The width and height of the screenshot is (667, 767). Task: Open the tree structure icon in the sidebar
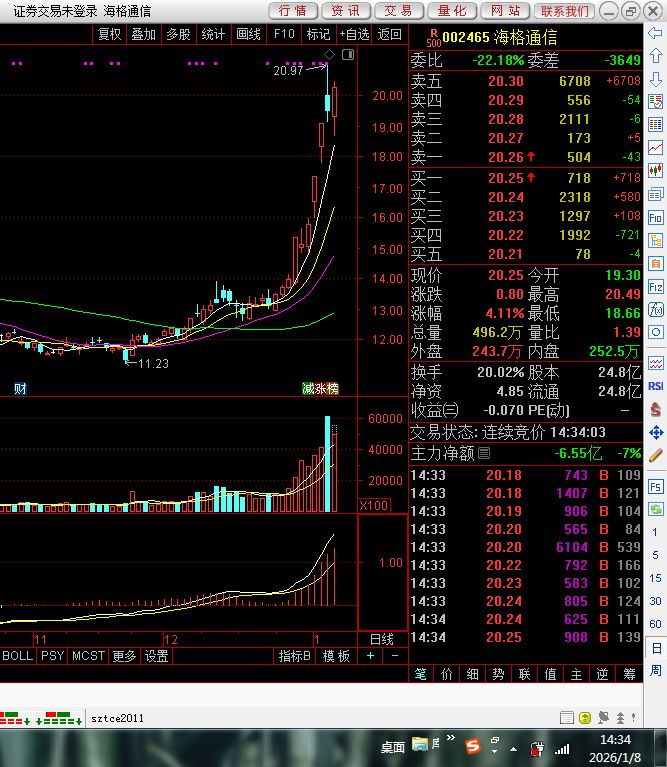click(x=655, y=240)
